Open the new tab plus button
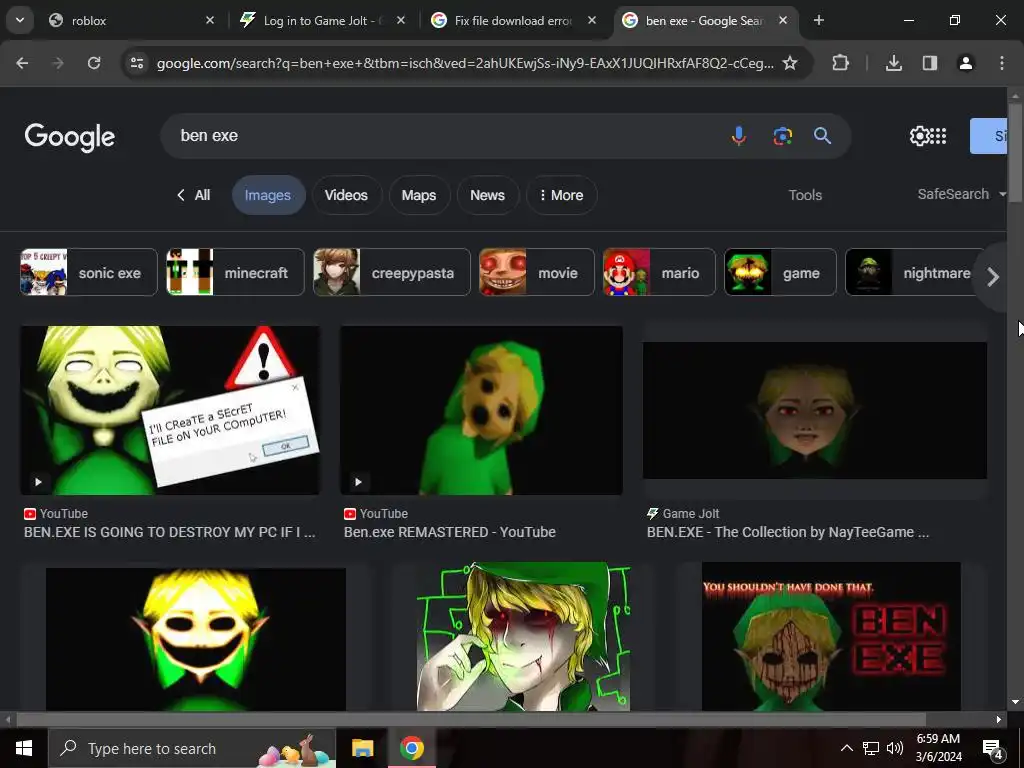1024x768 pixels. (x=818, y=20)
